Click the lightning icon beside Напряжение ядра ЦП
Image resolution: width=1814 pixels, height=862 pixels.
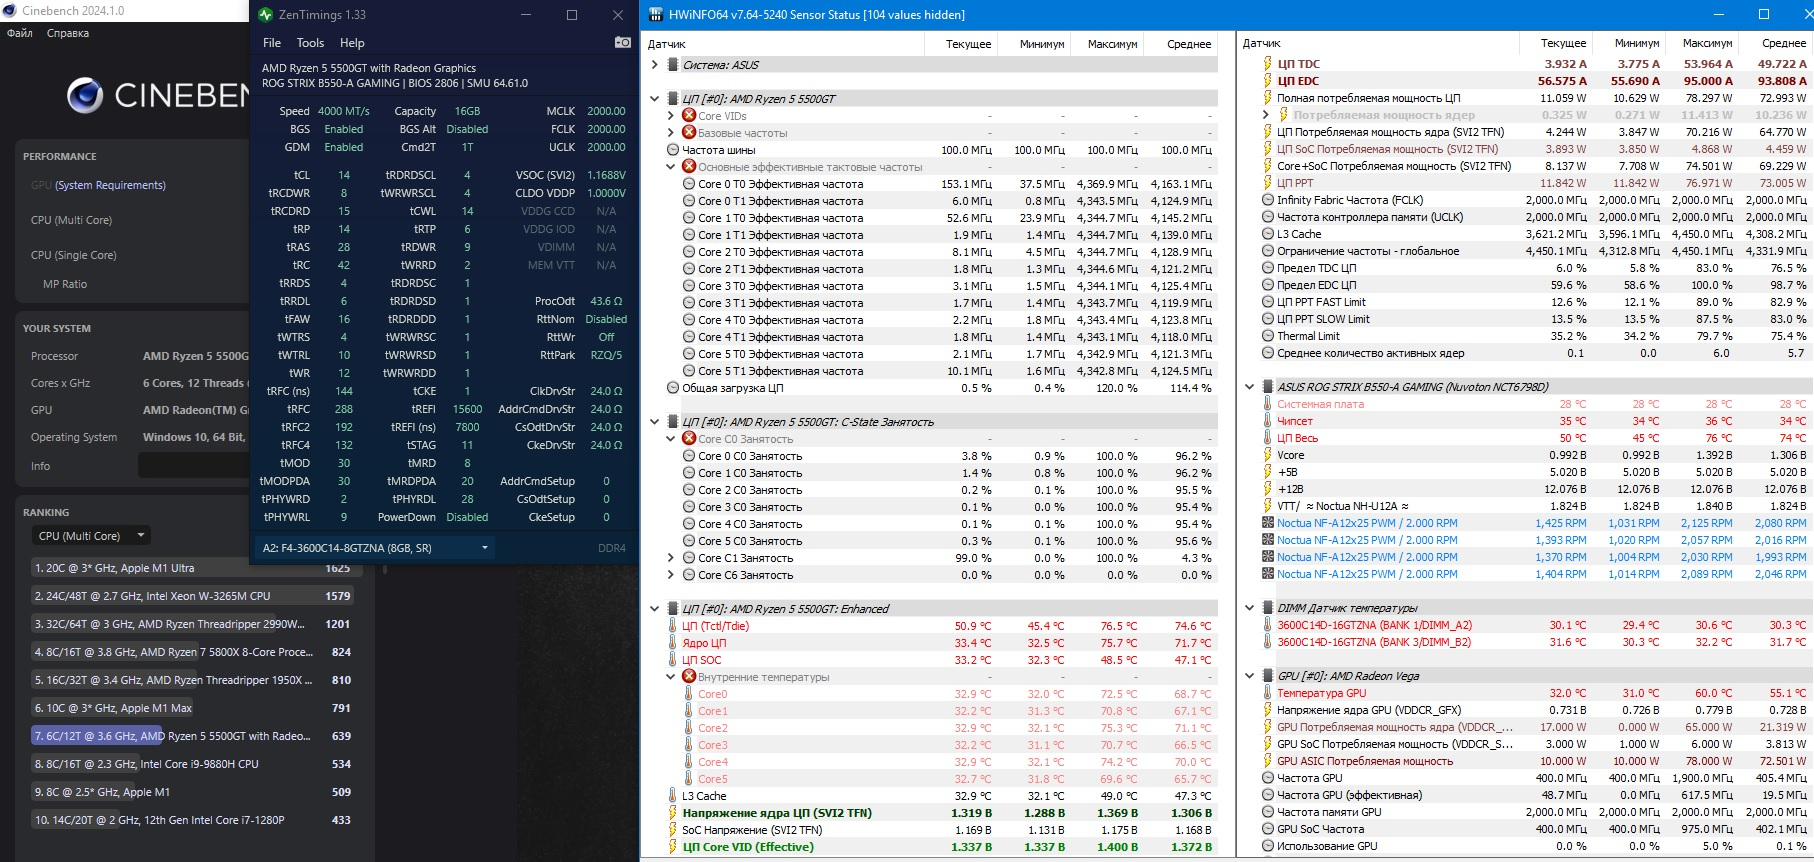(x=673, y=813)
